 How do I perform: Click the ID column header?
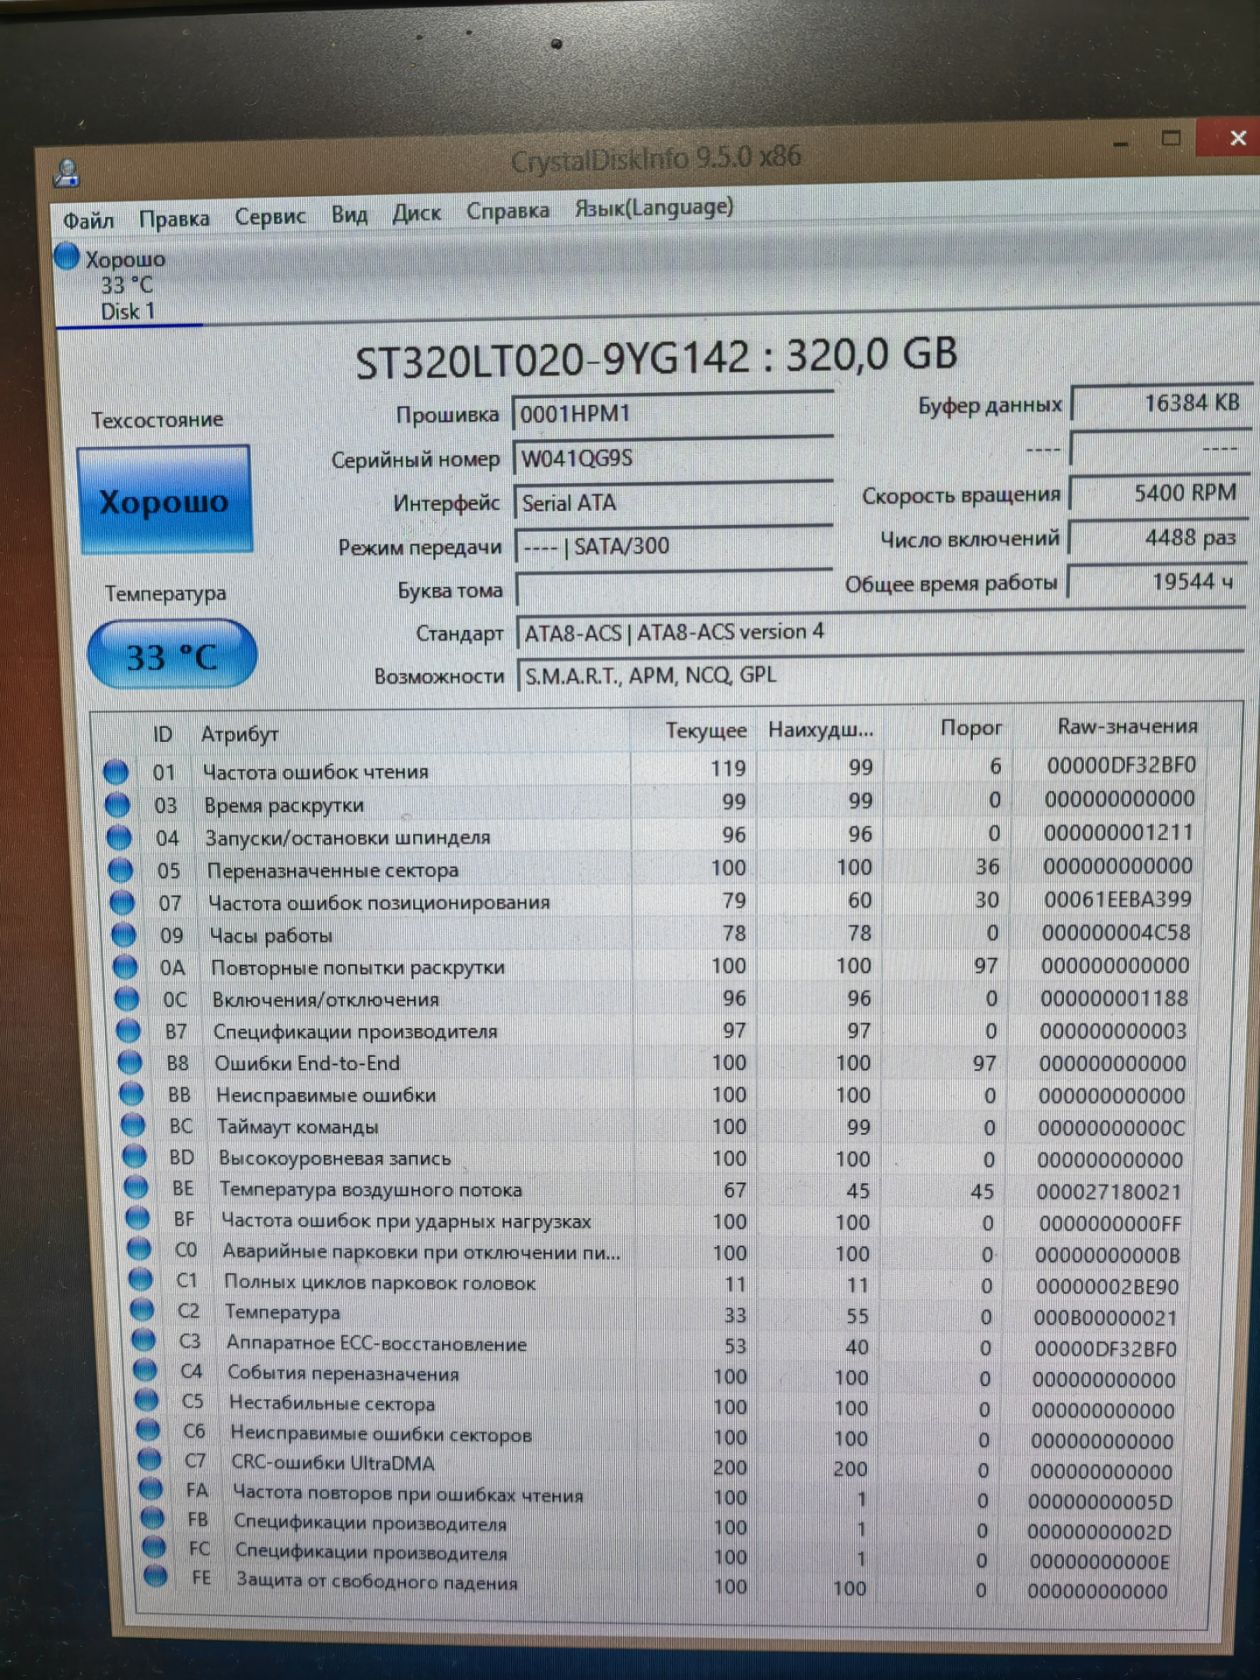(163, 735)
